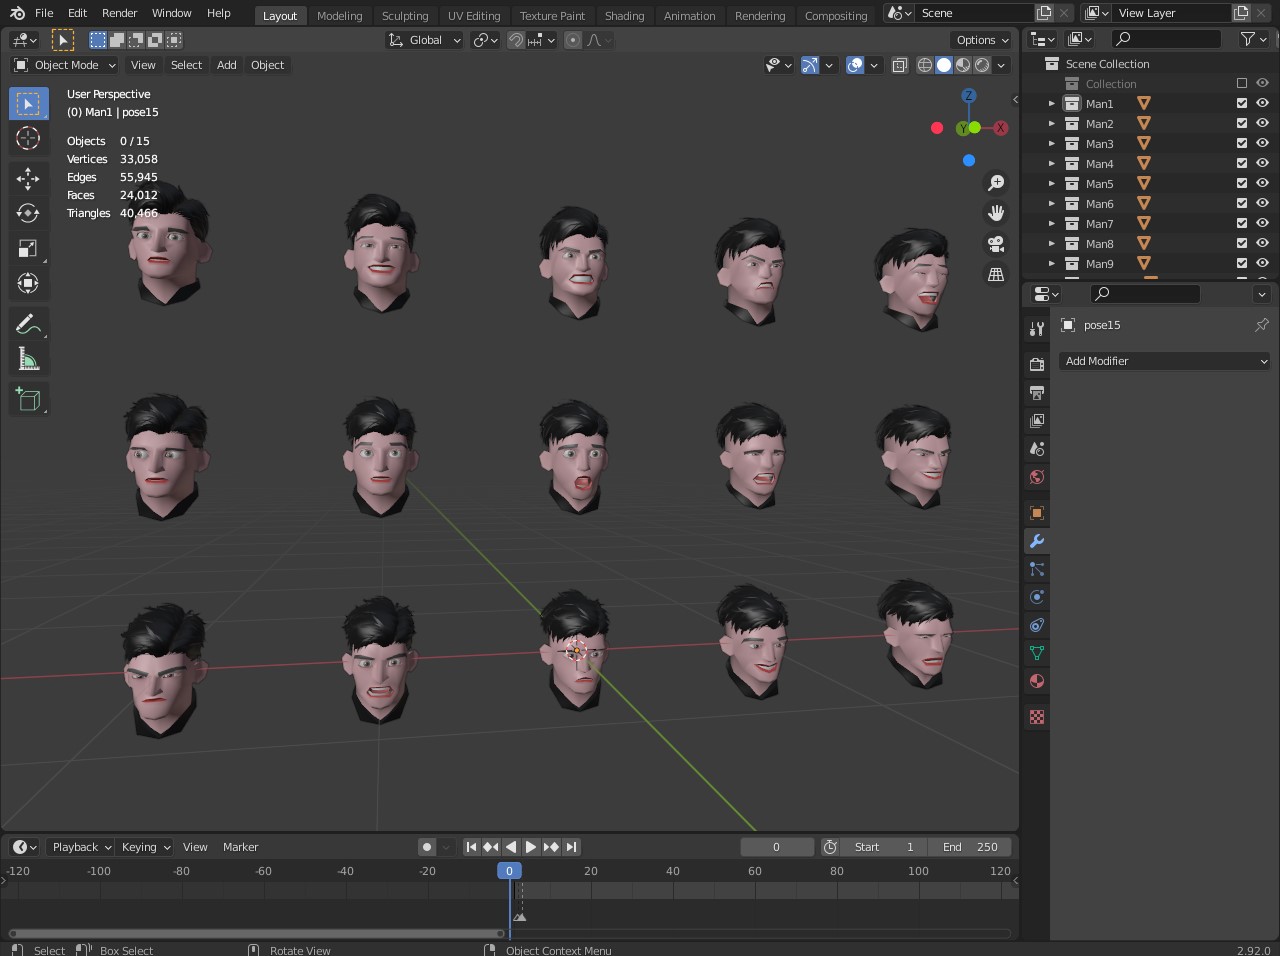Select the Cursor tool in toolbar
The width and height of the screenshot is (1280, 956).
click(x=28, y=139)
